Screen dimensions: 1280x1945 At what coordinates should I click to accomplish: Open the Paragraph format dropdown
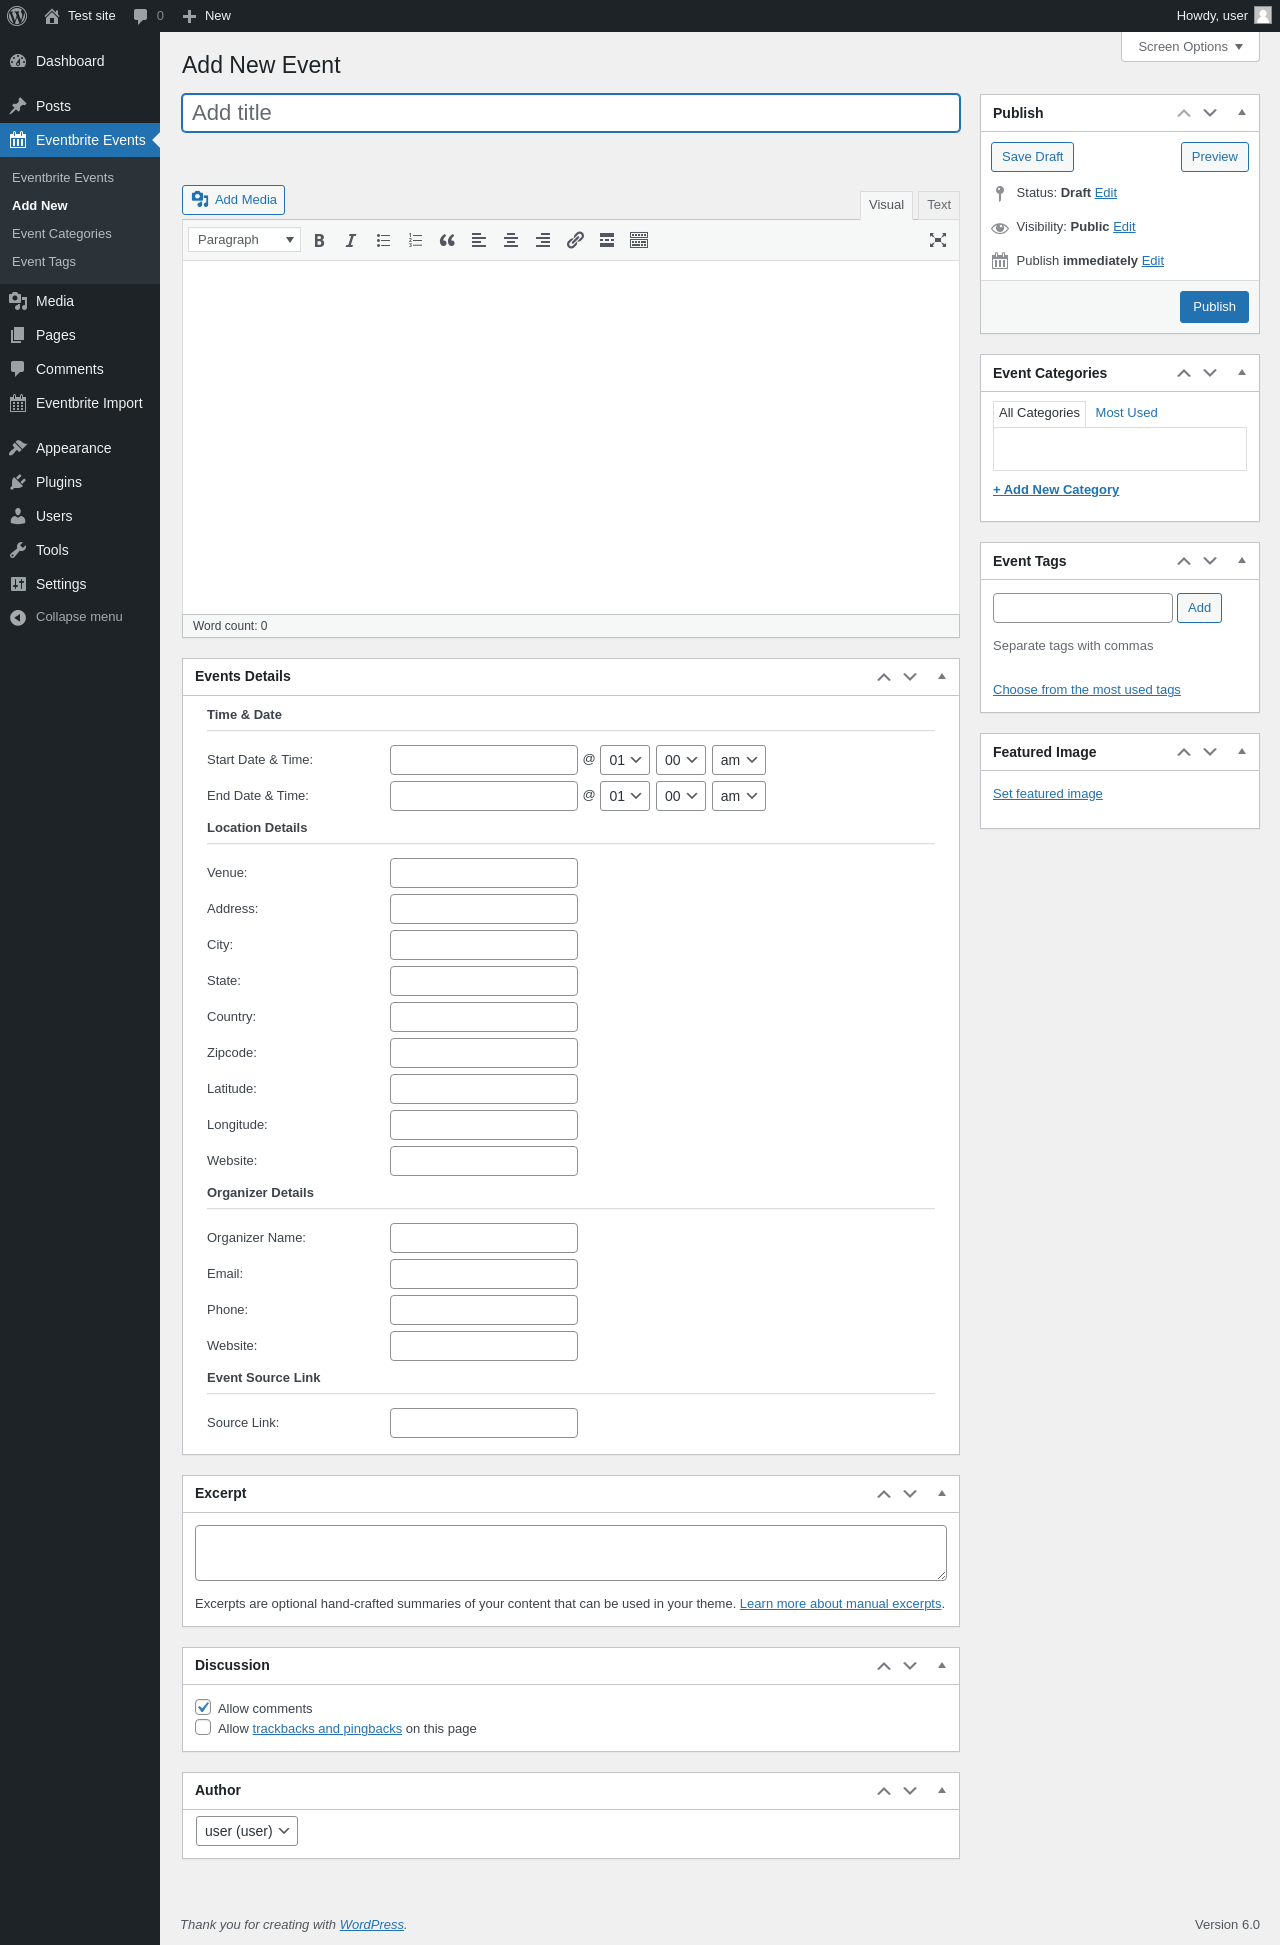click(245, 240)
